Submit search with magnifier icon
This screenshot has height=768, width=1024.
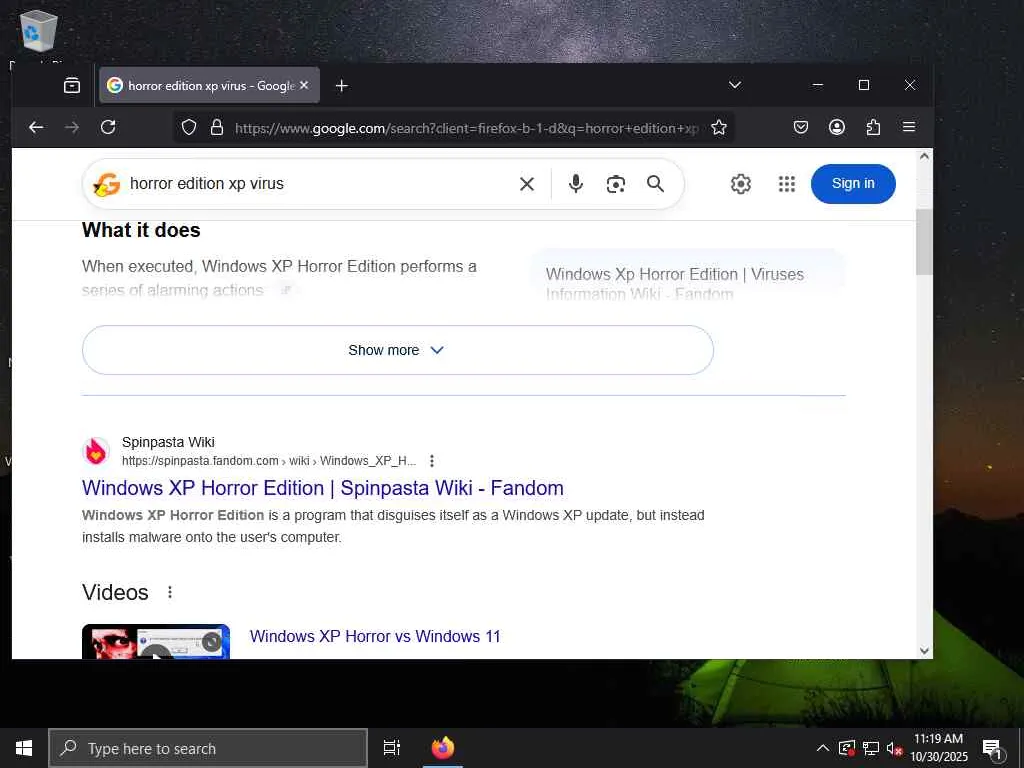coord(656,184)
